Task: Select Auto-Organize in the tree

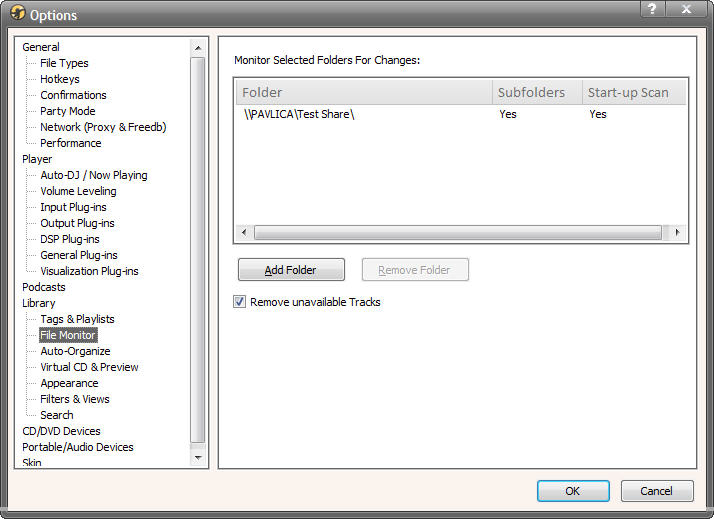Action: click(75, 351)
